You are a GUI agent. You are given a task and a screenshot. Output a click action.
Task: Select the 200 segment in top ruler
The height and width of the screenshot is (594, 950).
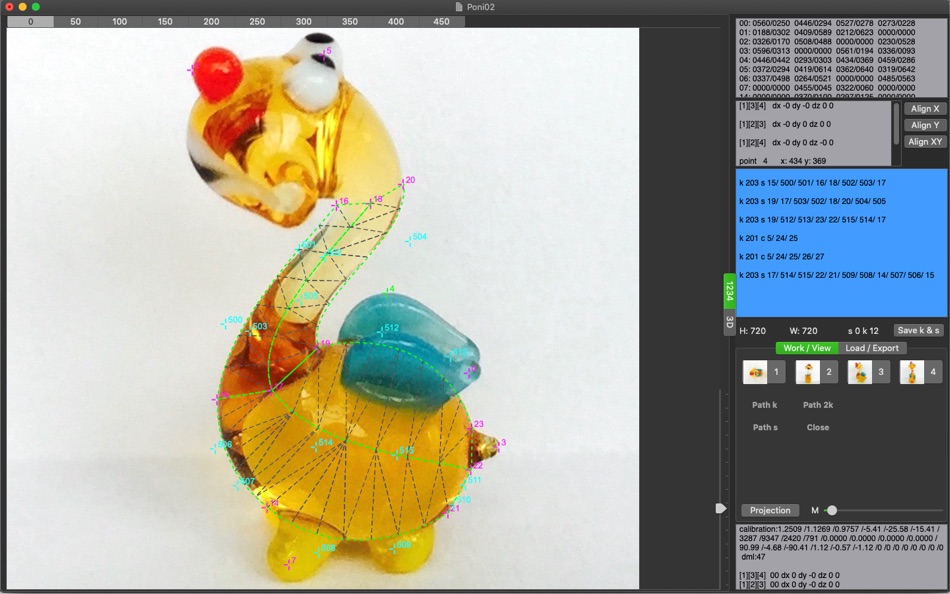tap(211, 21)
